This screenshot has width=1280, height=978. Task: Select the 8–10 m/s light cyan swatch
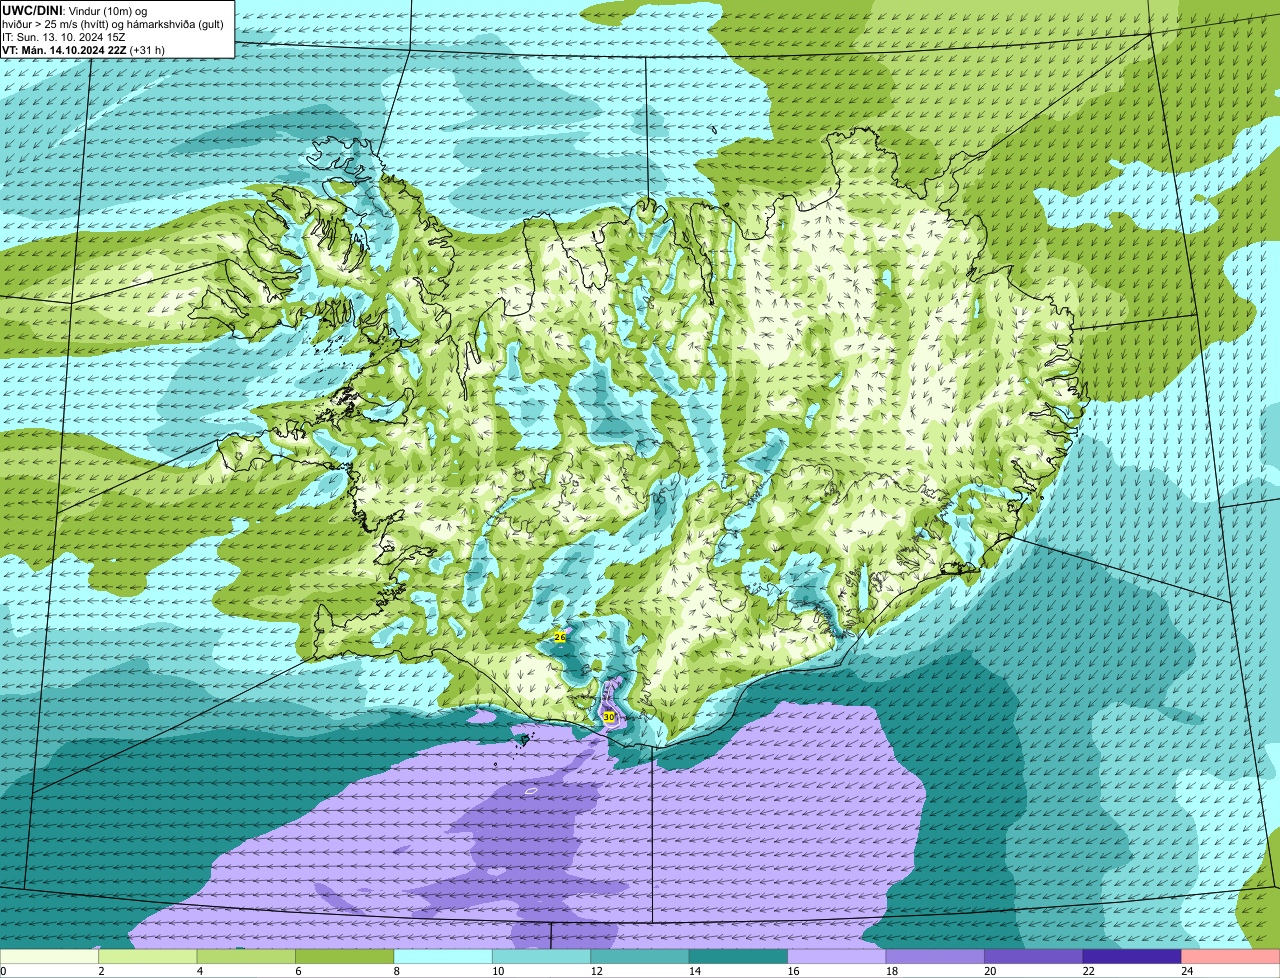click(x=443, y=957)
